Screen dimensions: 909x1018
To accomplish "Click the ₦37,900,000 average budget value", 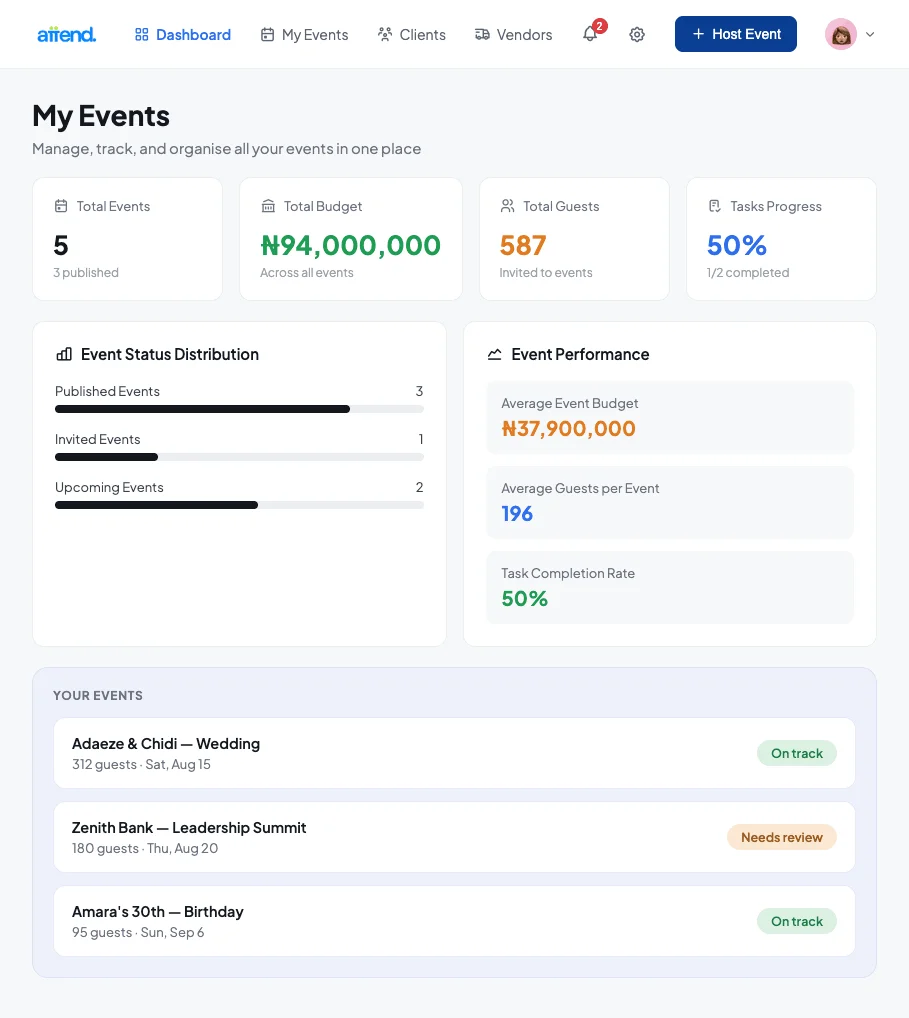I will [x=569, y=428].
